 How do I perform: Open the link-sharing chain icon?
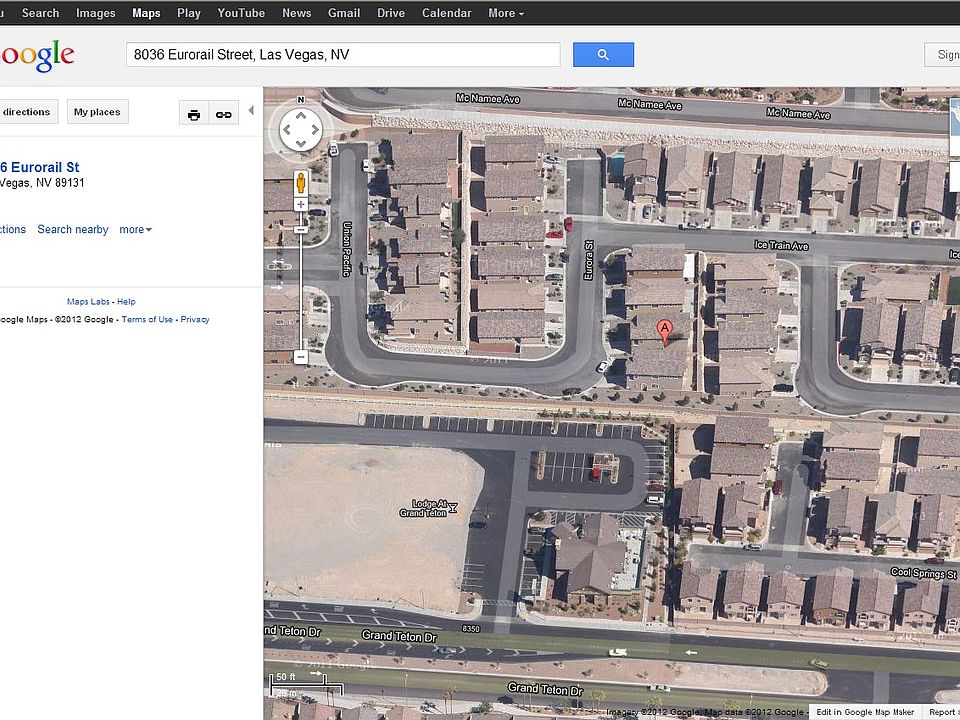click(223, 113)
